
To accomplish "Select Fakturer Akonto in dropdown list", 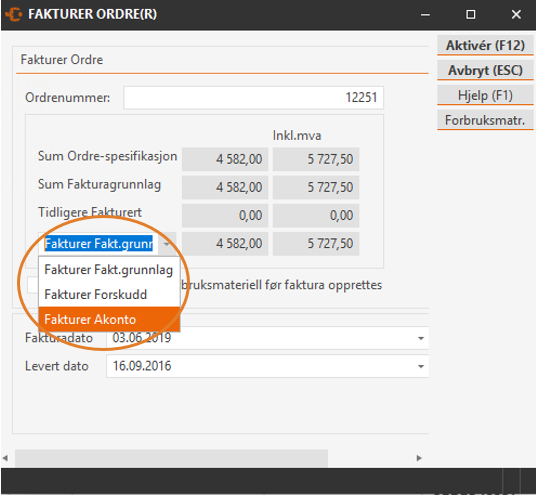I will [109, 319].
